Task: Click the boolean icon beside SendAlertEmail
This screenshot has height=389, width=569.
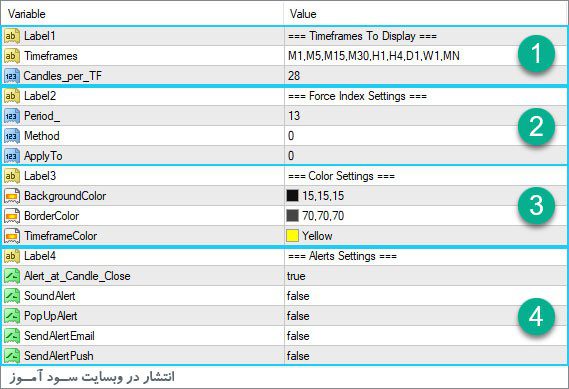Action: [x=12, y=336]
